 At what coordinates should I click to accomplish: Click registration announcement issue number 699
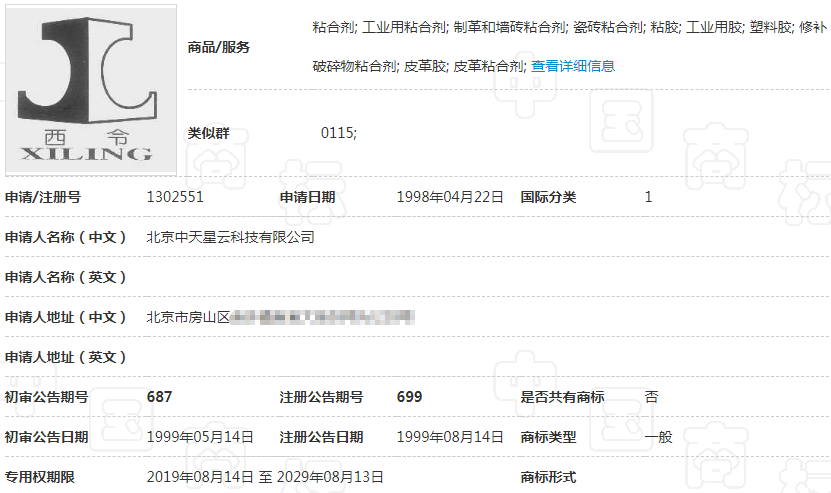[410, 397]
